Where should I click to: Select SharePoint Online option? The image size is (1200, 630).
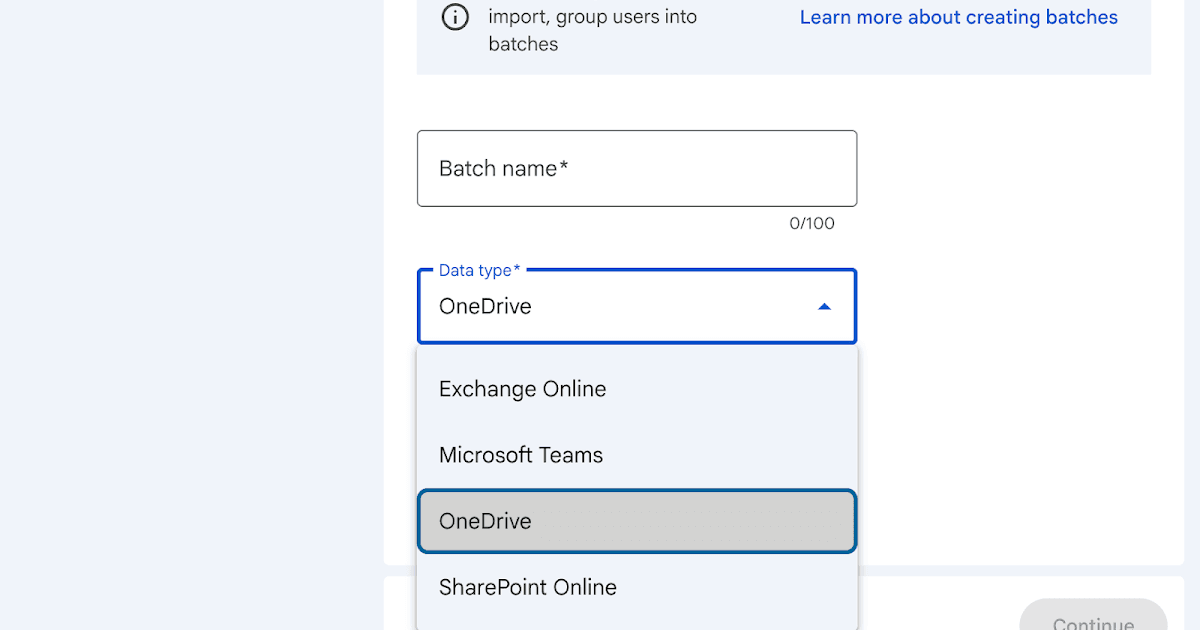pyautogui.click(x=637, y=587)
